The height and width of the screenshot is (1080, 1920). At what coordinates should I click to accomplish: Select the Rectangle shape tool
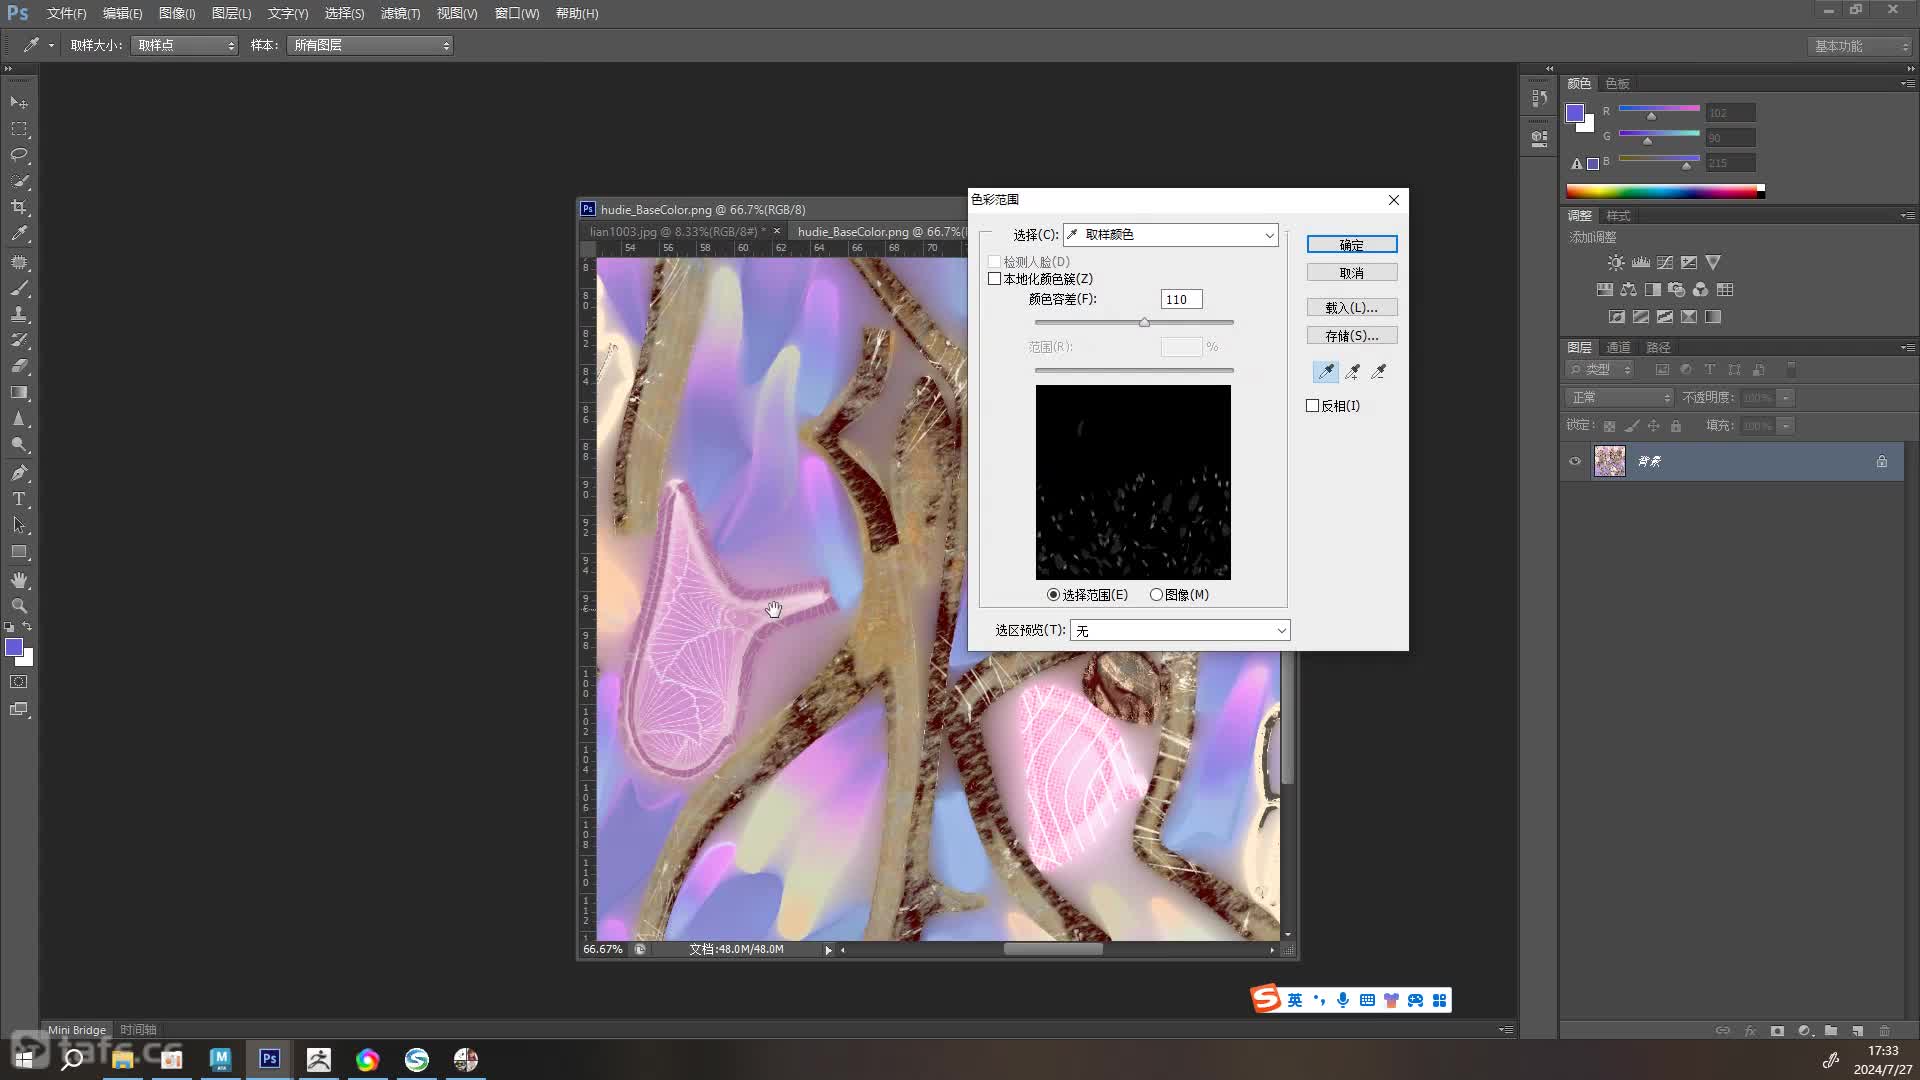coord(19,552)
